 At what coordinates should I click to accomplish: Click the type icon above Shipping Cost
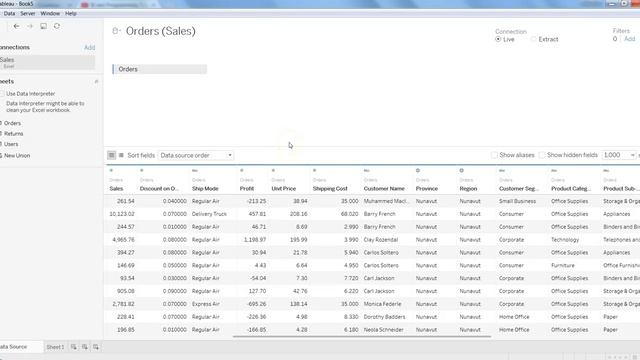pyautogui.click(x=315, y=171)
